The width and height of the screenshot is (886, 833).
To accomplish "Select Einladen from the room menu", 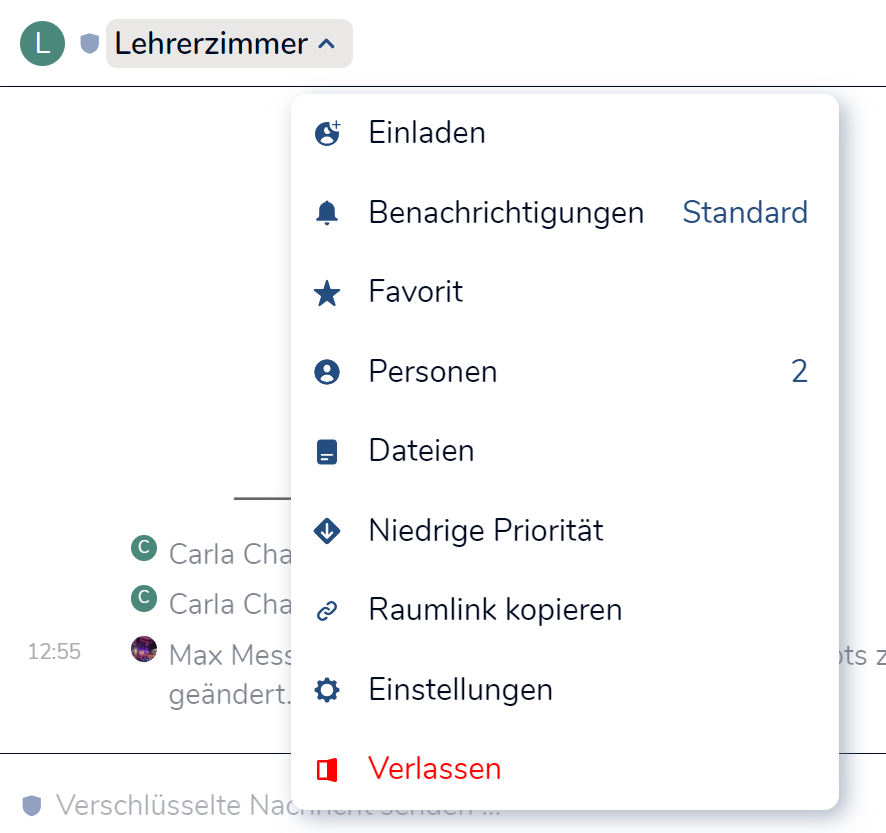I will tap(427, 133).
